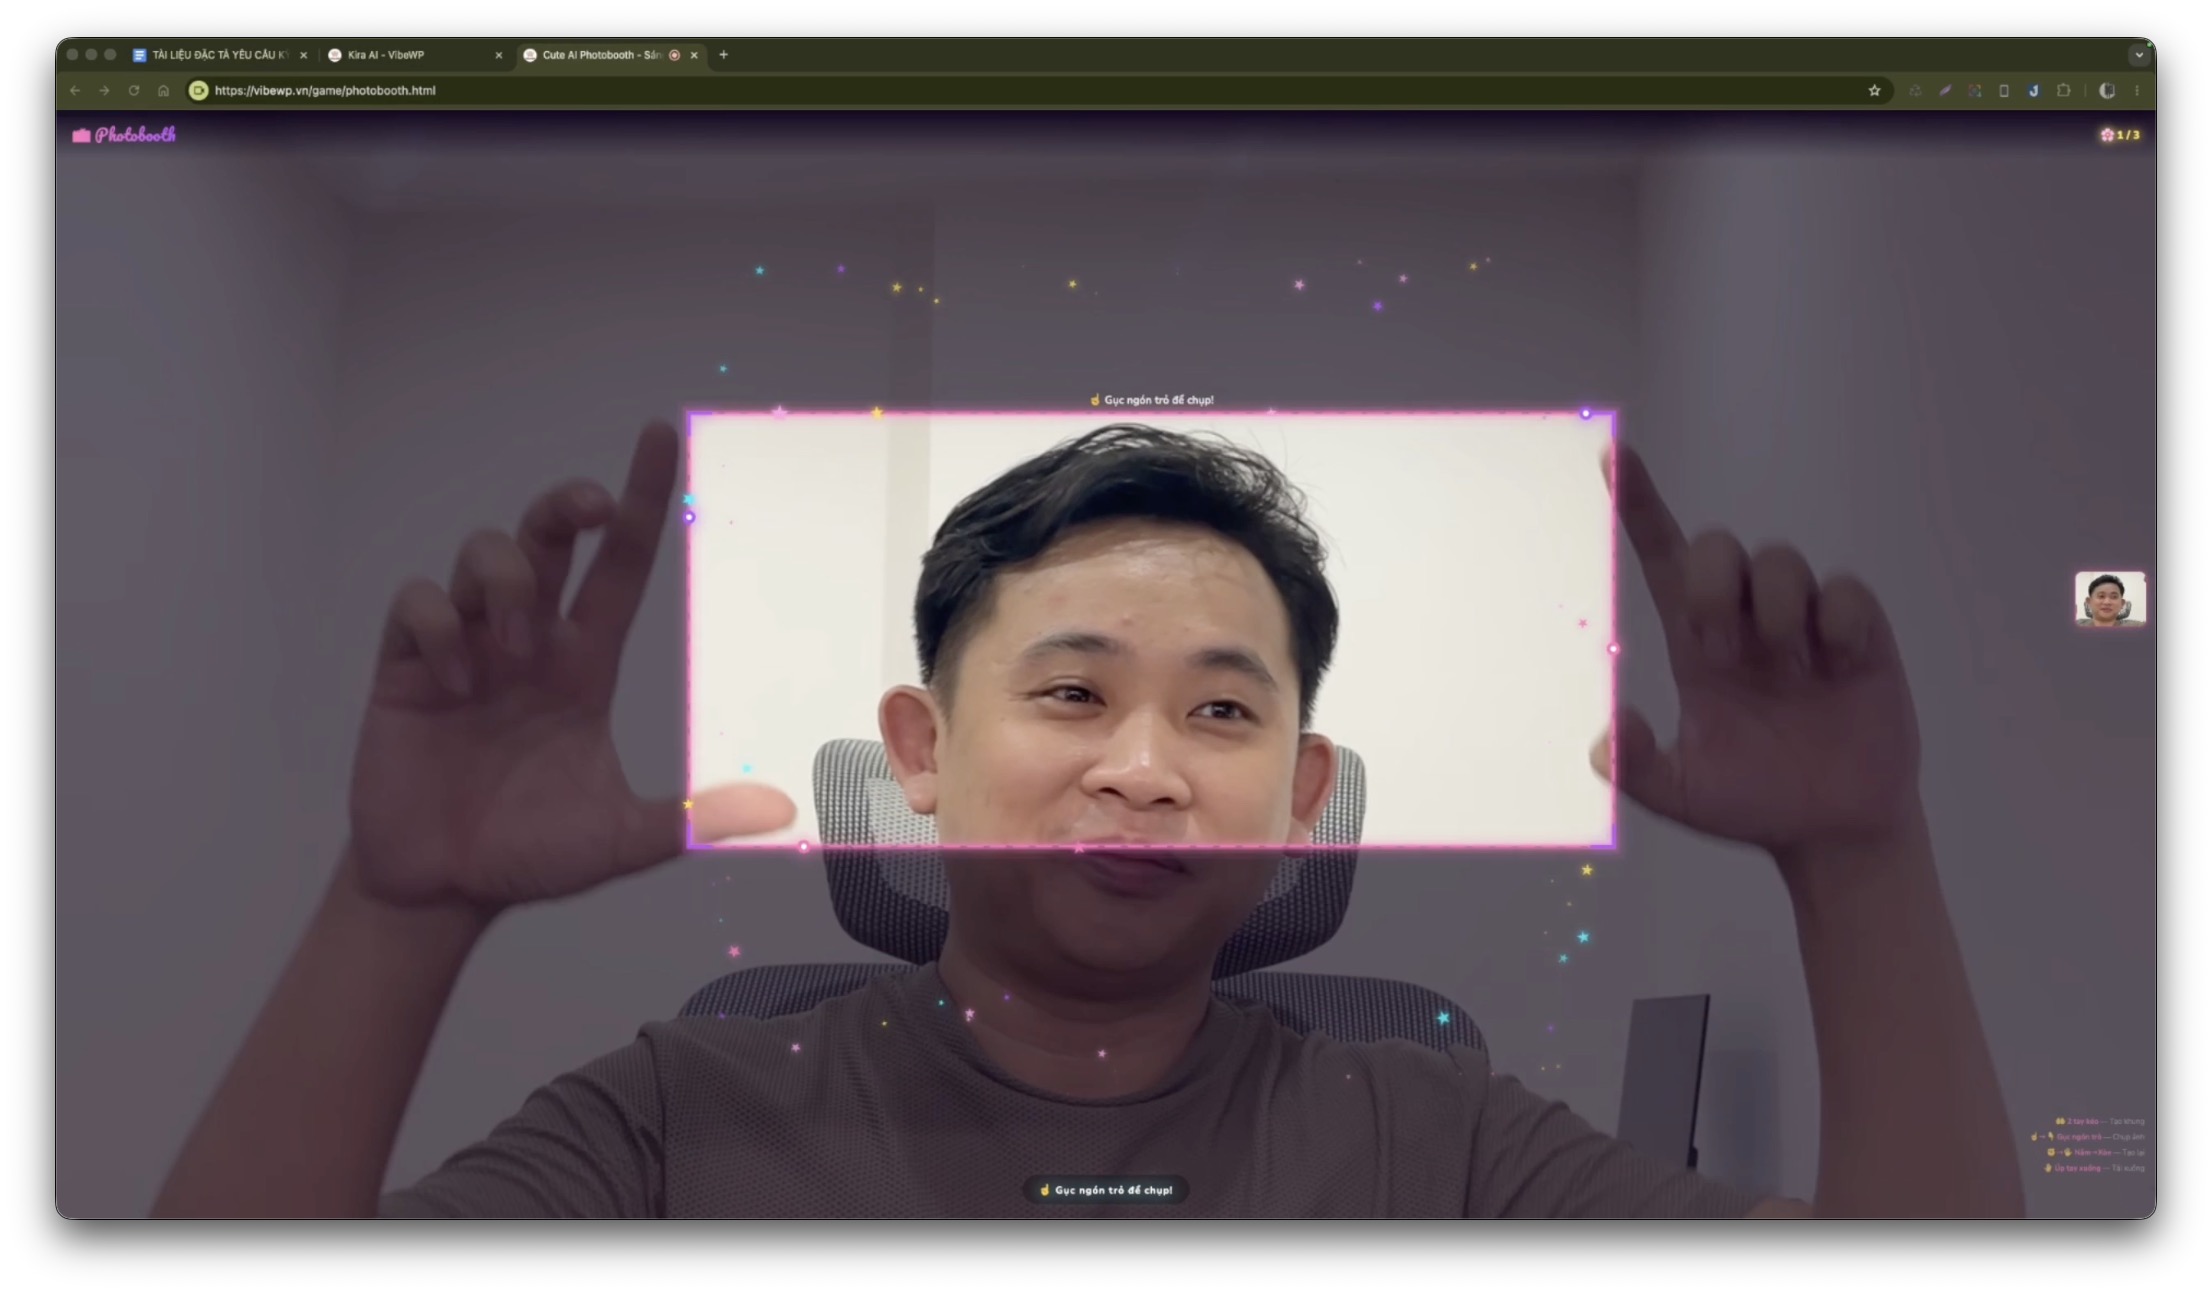This screenshot has width=2212, height=1293.
Task: Click the camera permission icon in address bar
Action: (199, 90)
